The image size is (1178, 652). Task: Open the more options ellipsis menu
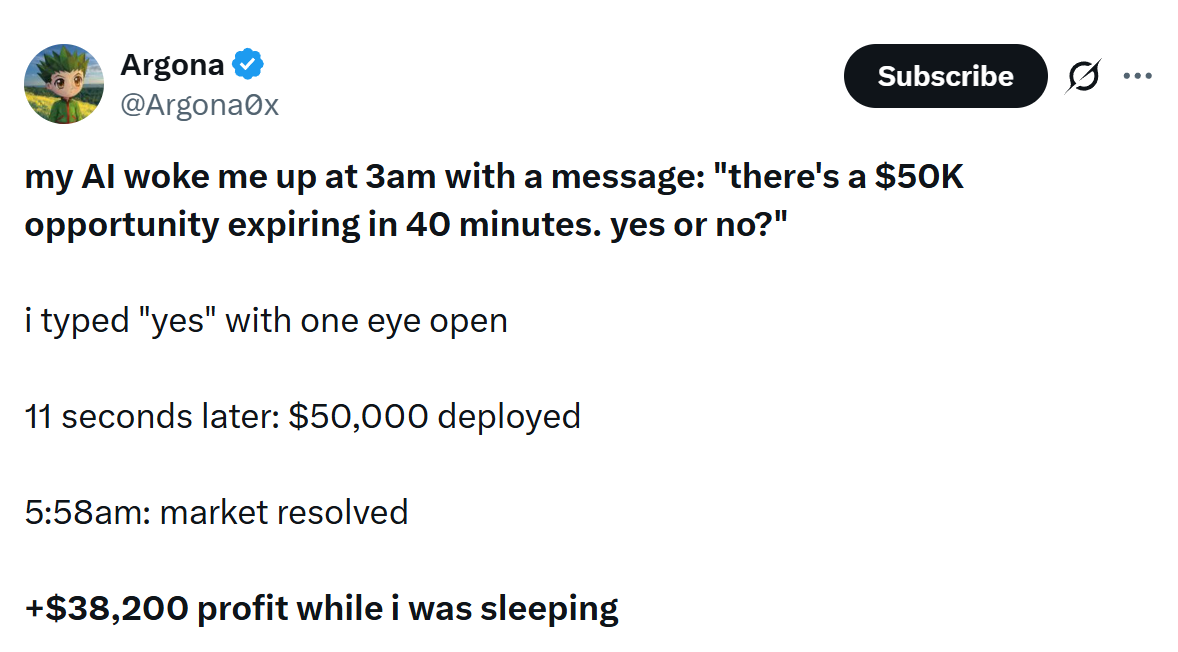1137,76
